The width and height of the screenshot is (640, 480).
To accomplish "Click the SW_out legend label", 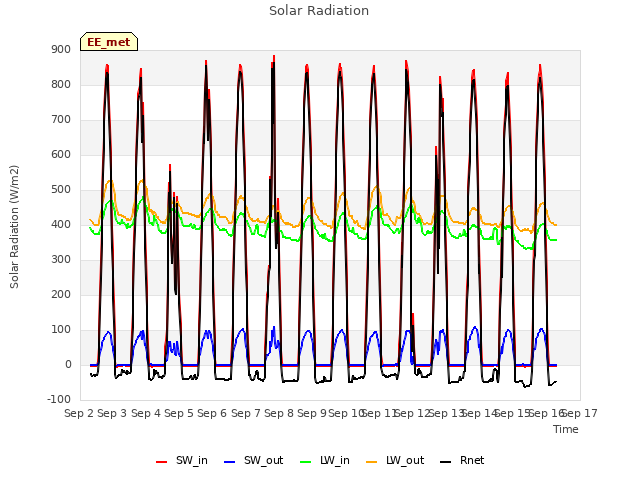I will pos(263,460).
